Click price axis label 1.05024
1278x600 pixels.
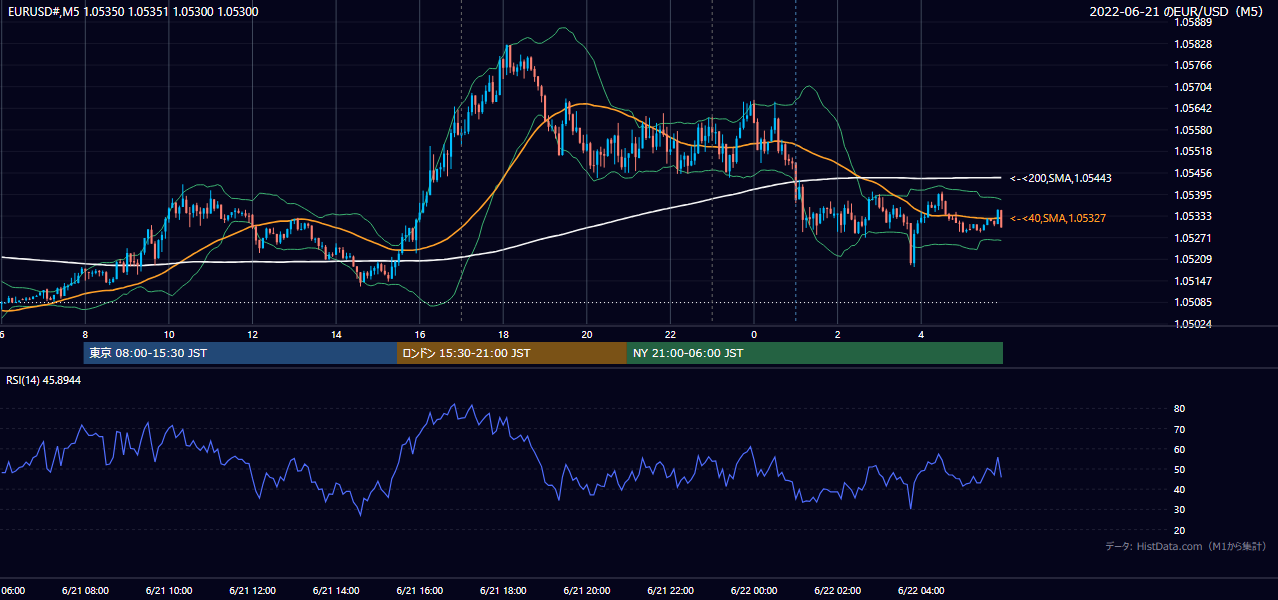click(x=1193, y=324)
